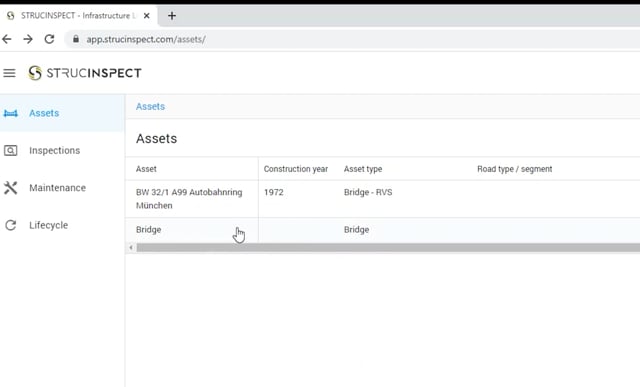Reload the page with refresh button
Screen dimensions: 640x387
49,39
